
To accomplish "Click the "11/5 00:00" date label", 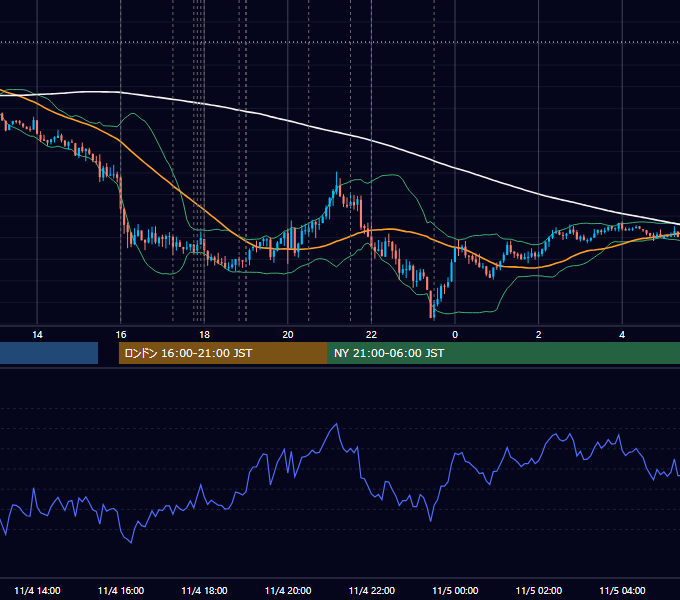I will coord(455,590).
